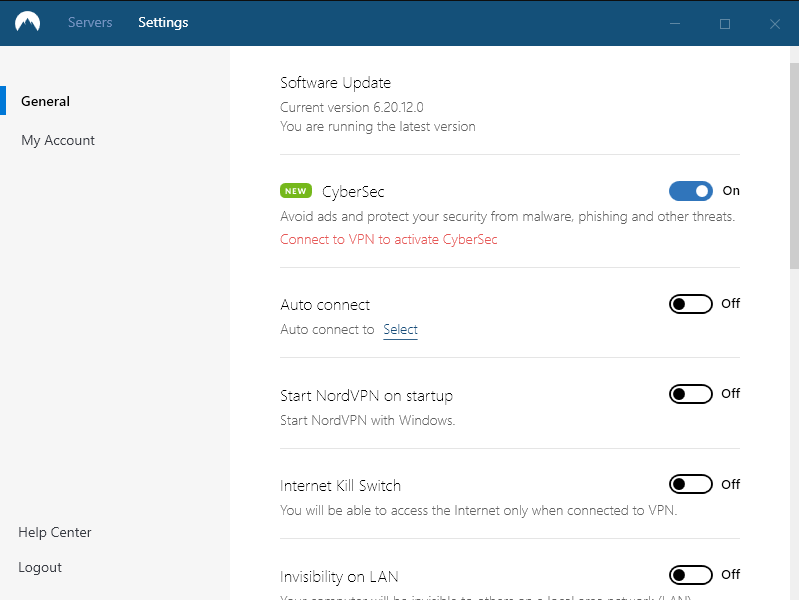799x600 pixels.
Task: Click the Current version 6.20.12.0 text
Action: (352, 108)
